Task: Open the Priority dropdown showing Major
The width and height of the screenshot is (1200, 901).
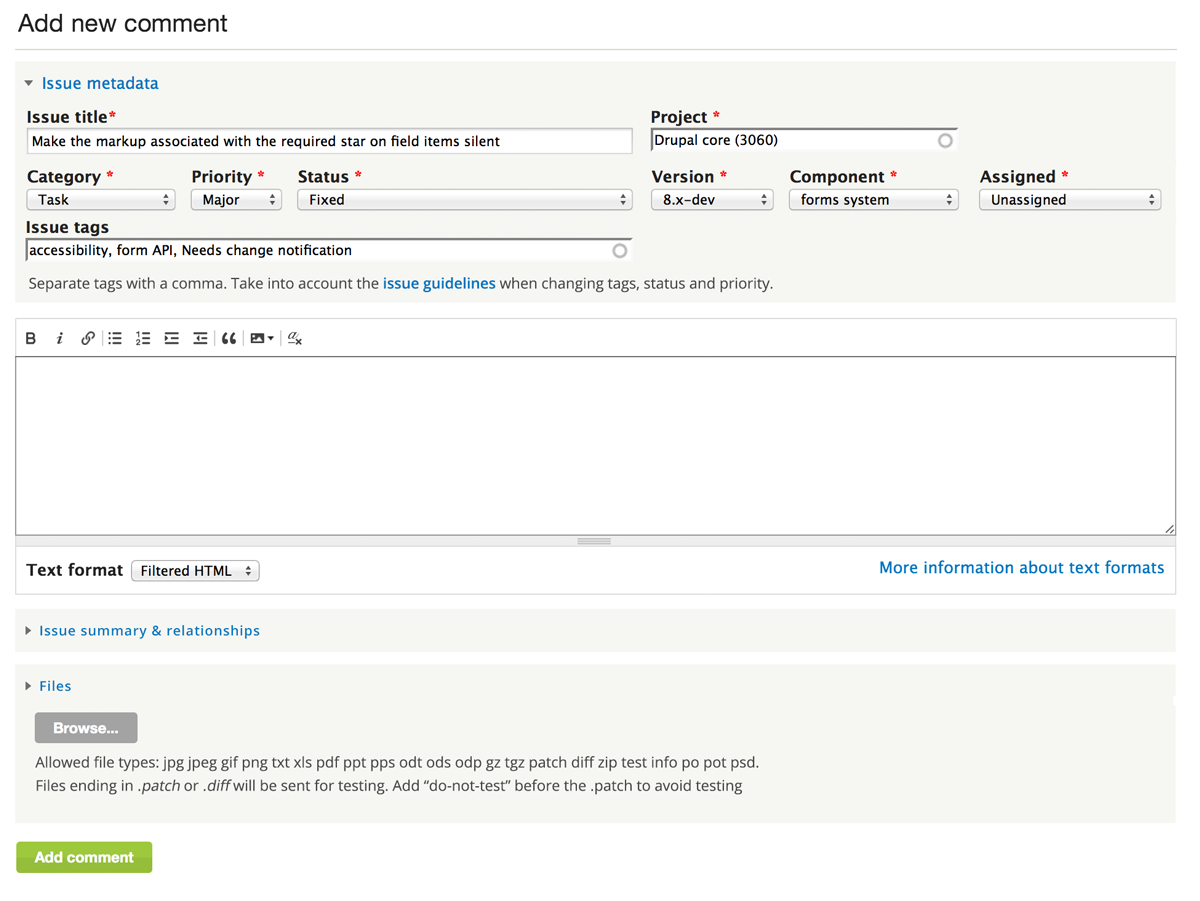Action: click(236, 200)
